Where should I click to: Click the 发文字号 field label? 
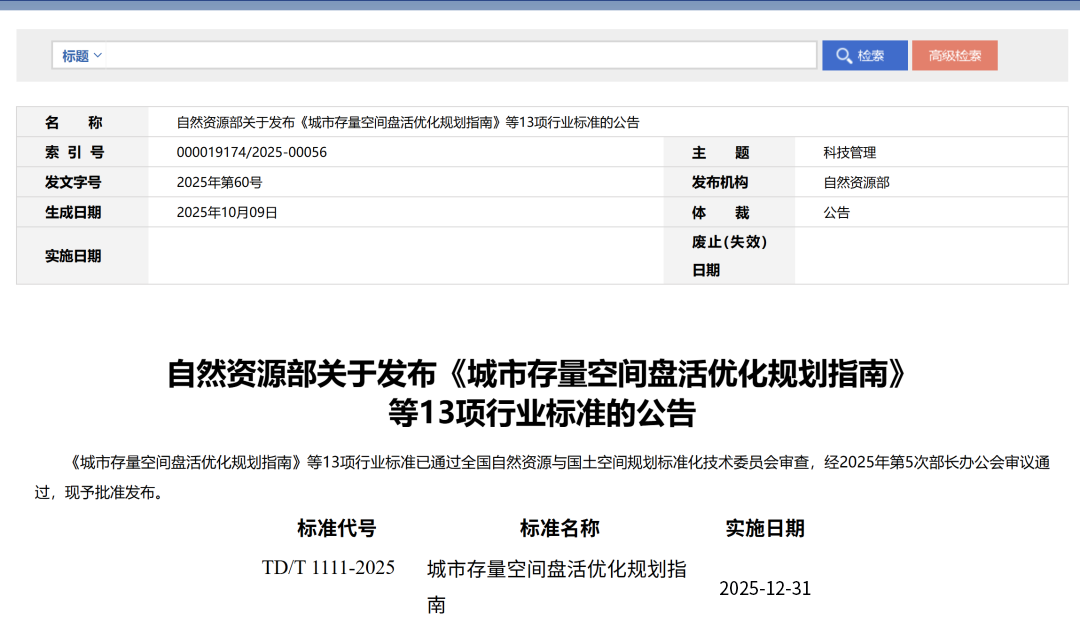click(x=73, y=182)
